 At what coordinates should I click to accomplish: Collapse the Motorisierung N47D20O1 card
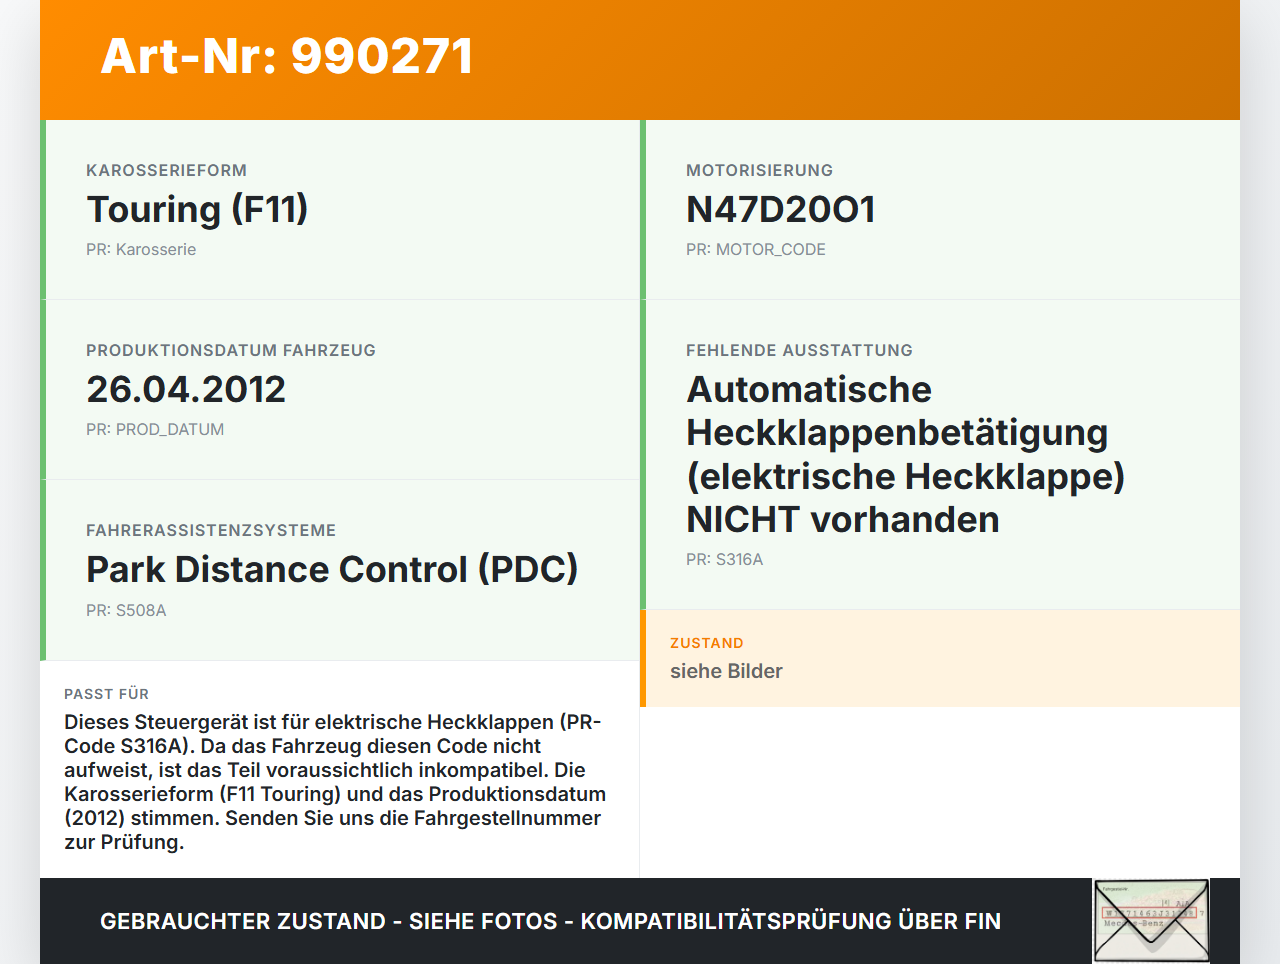coord(940,208)
